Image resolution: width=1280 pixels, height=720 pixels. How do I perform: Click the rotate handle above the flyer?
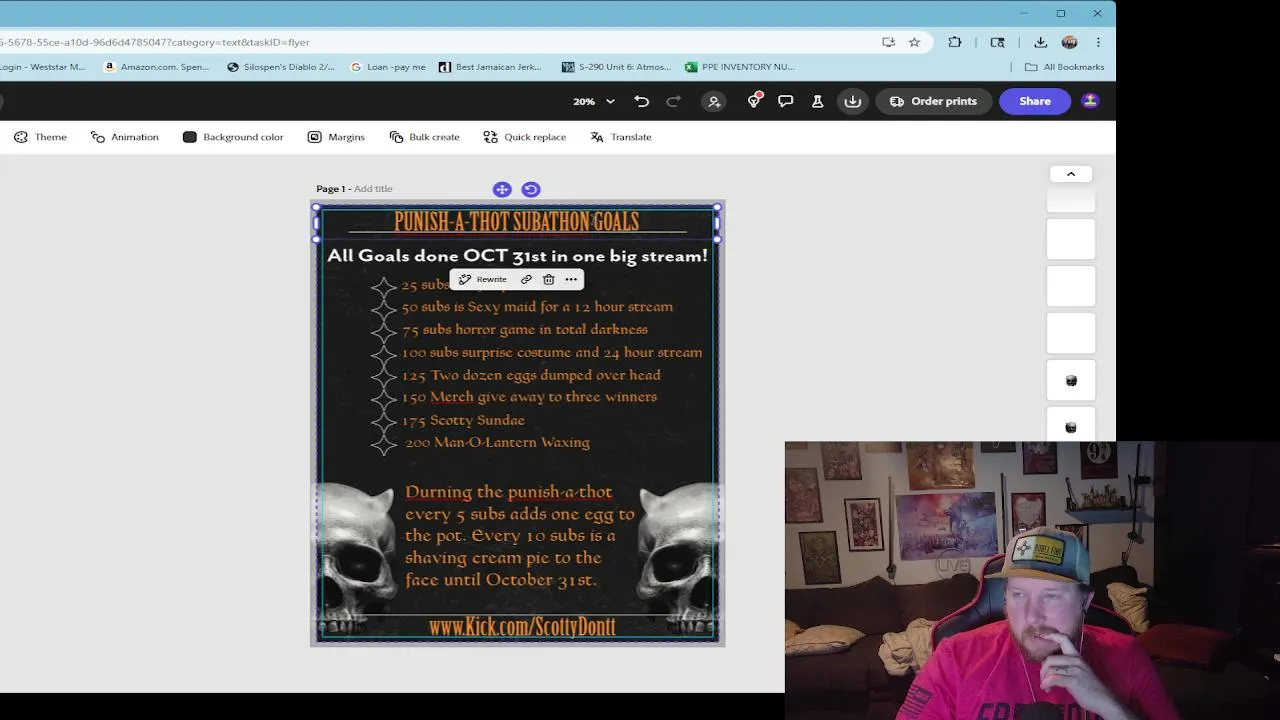[531, 189]
